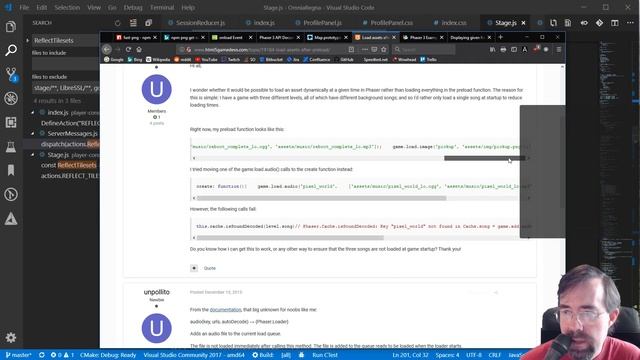This screenshot has height=360, width=640.
Task: Open the Debug view in the activity bar
Action: (x=11, y=98)
